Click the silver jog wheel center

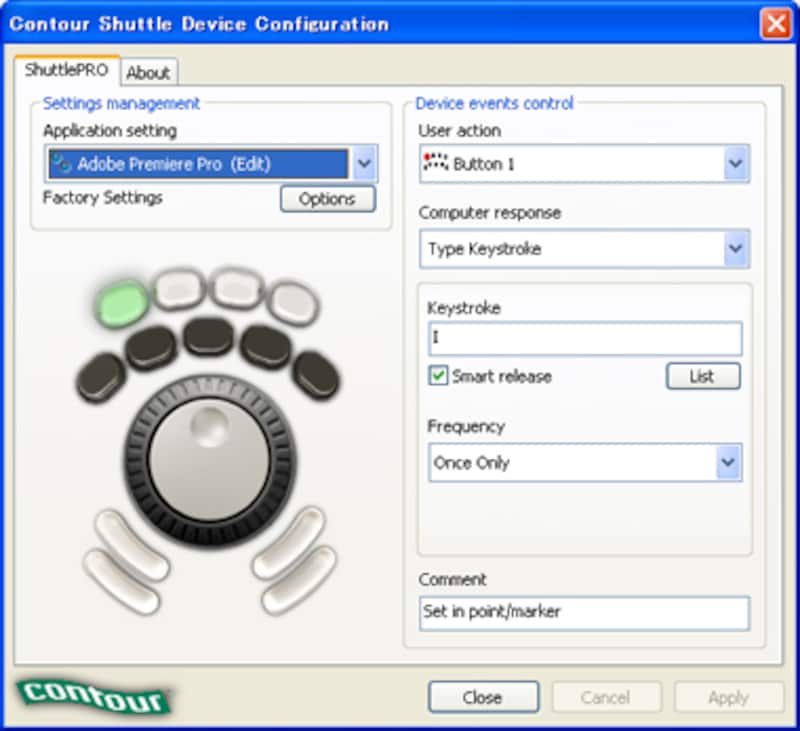pos(209,461)
